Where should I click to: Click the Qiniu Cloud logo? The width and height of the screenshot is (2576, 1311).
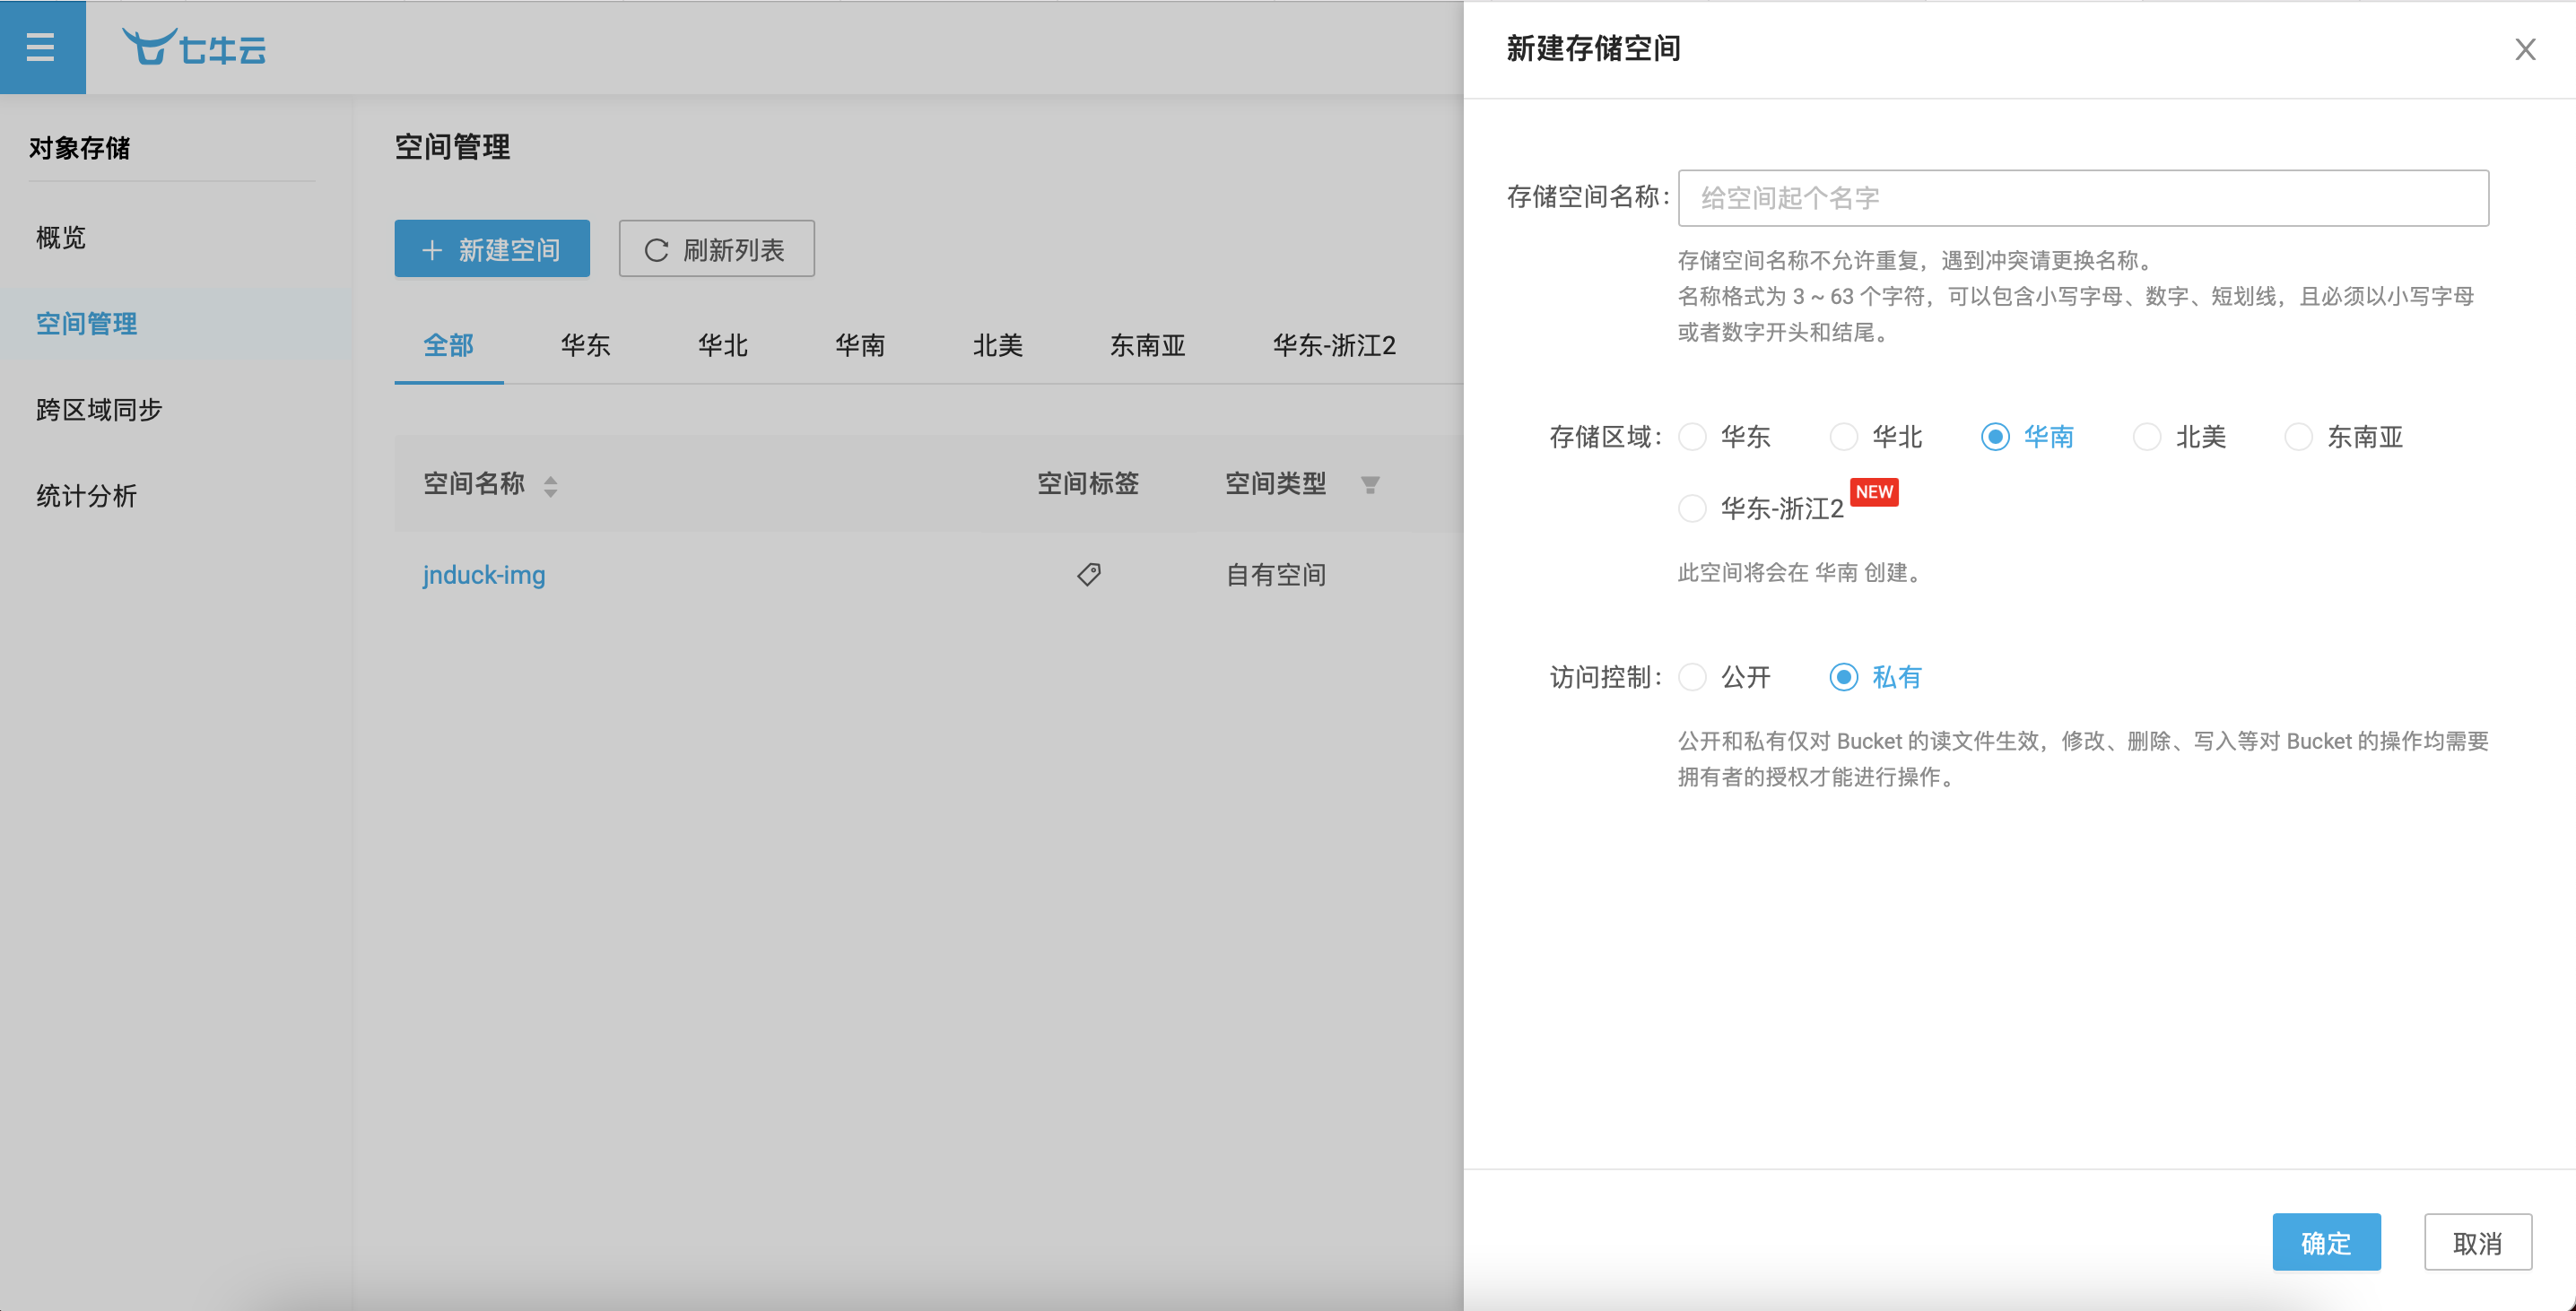[195, 48]
